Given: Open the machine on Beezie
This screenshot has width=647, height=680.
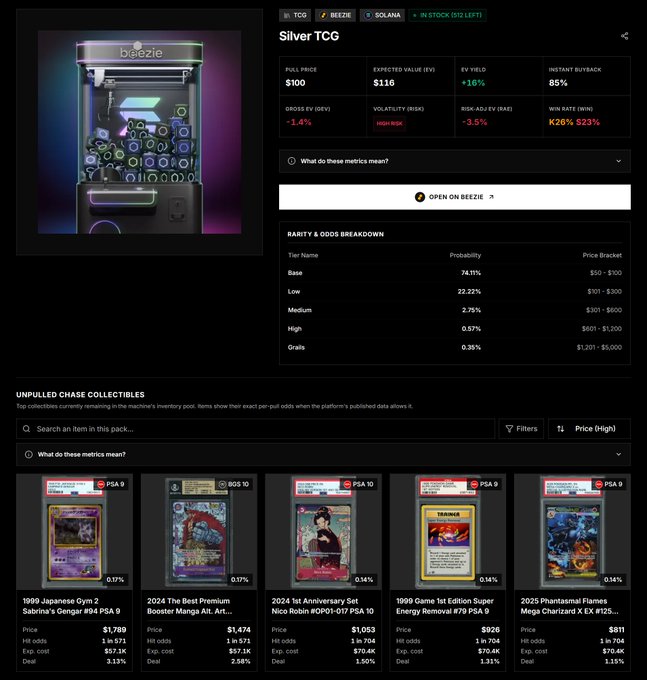Looking at the screenshot, I should tap(455, 197).
